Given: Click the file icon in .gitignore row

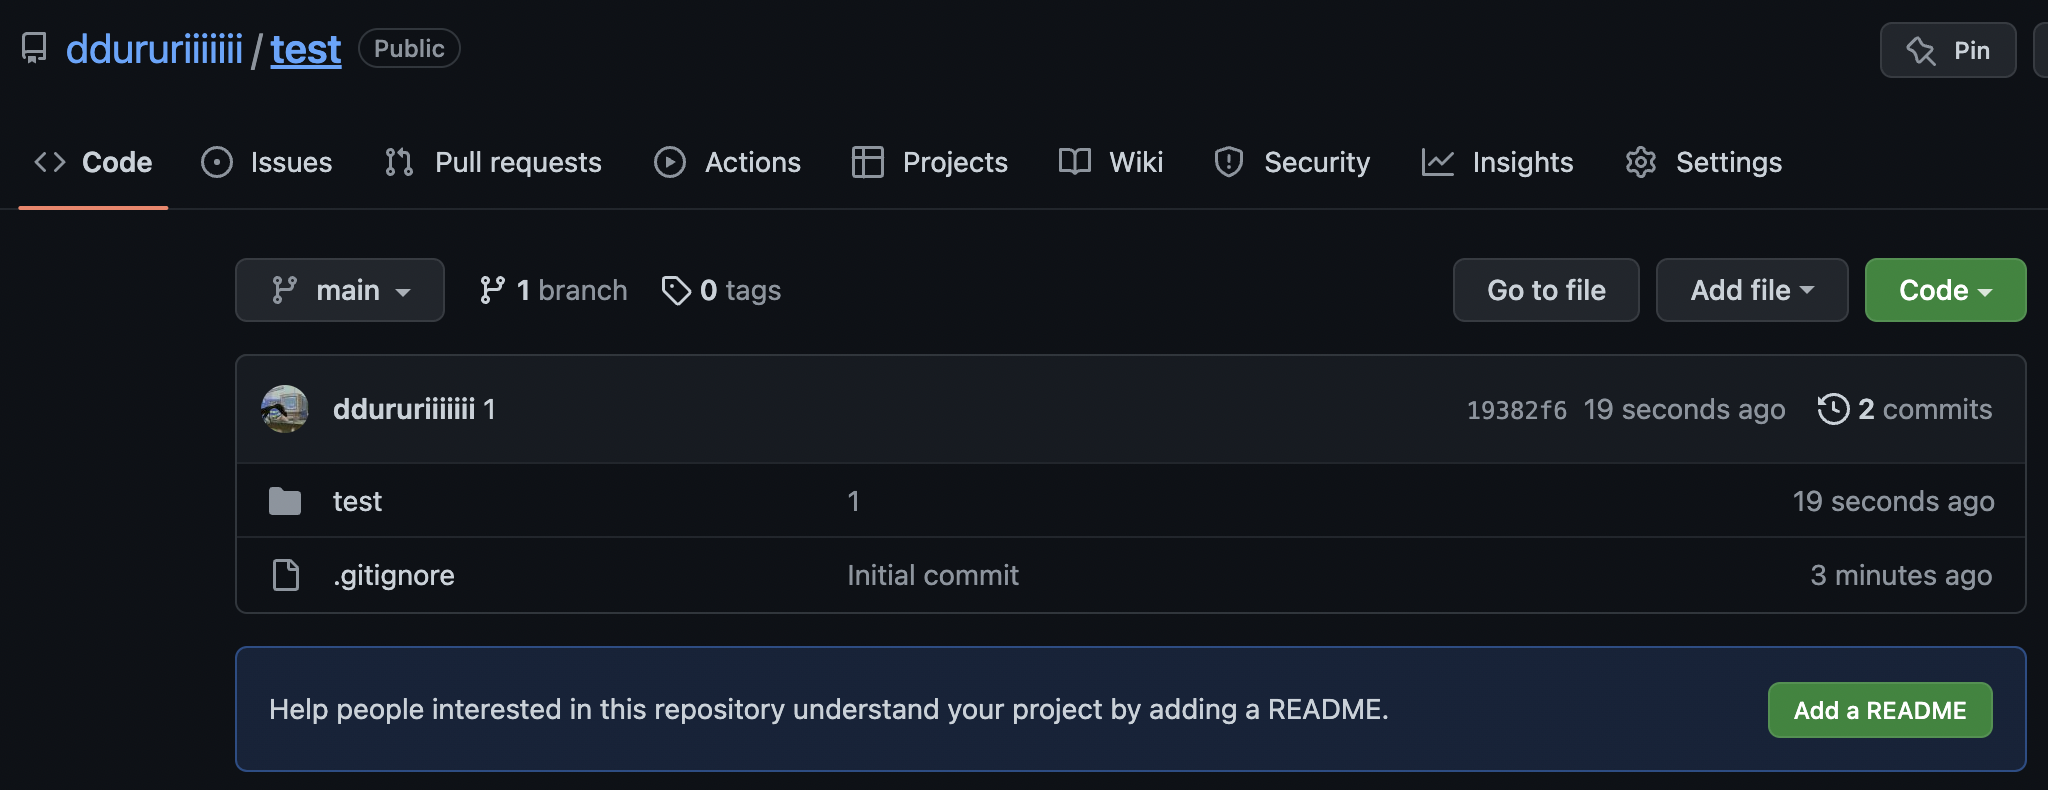Looking at the screenshot, I should [286, 575].
